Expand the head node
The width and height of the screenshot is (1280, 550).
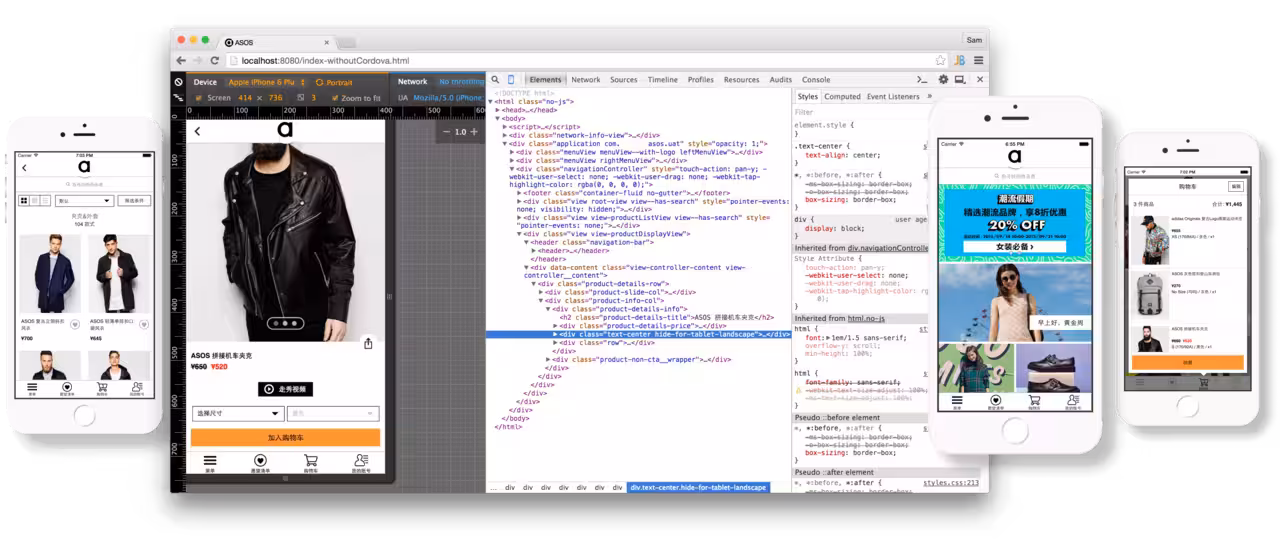pyautogui.click(x=497, y=109)
